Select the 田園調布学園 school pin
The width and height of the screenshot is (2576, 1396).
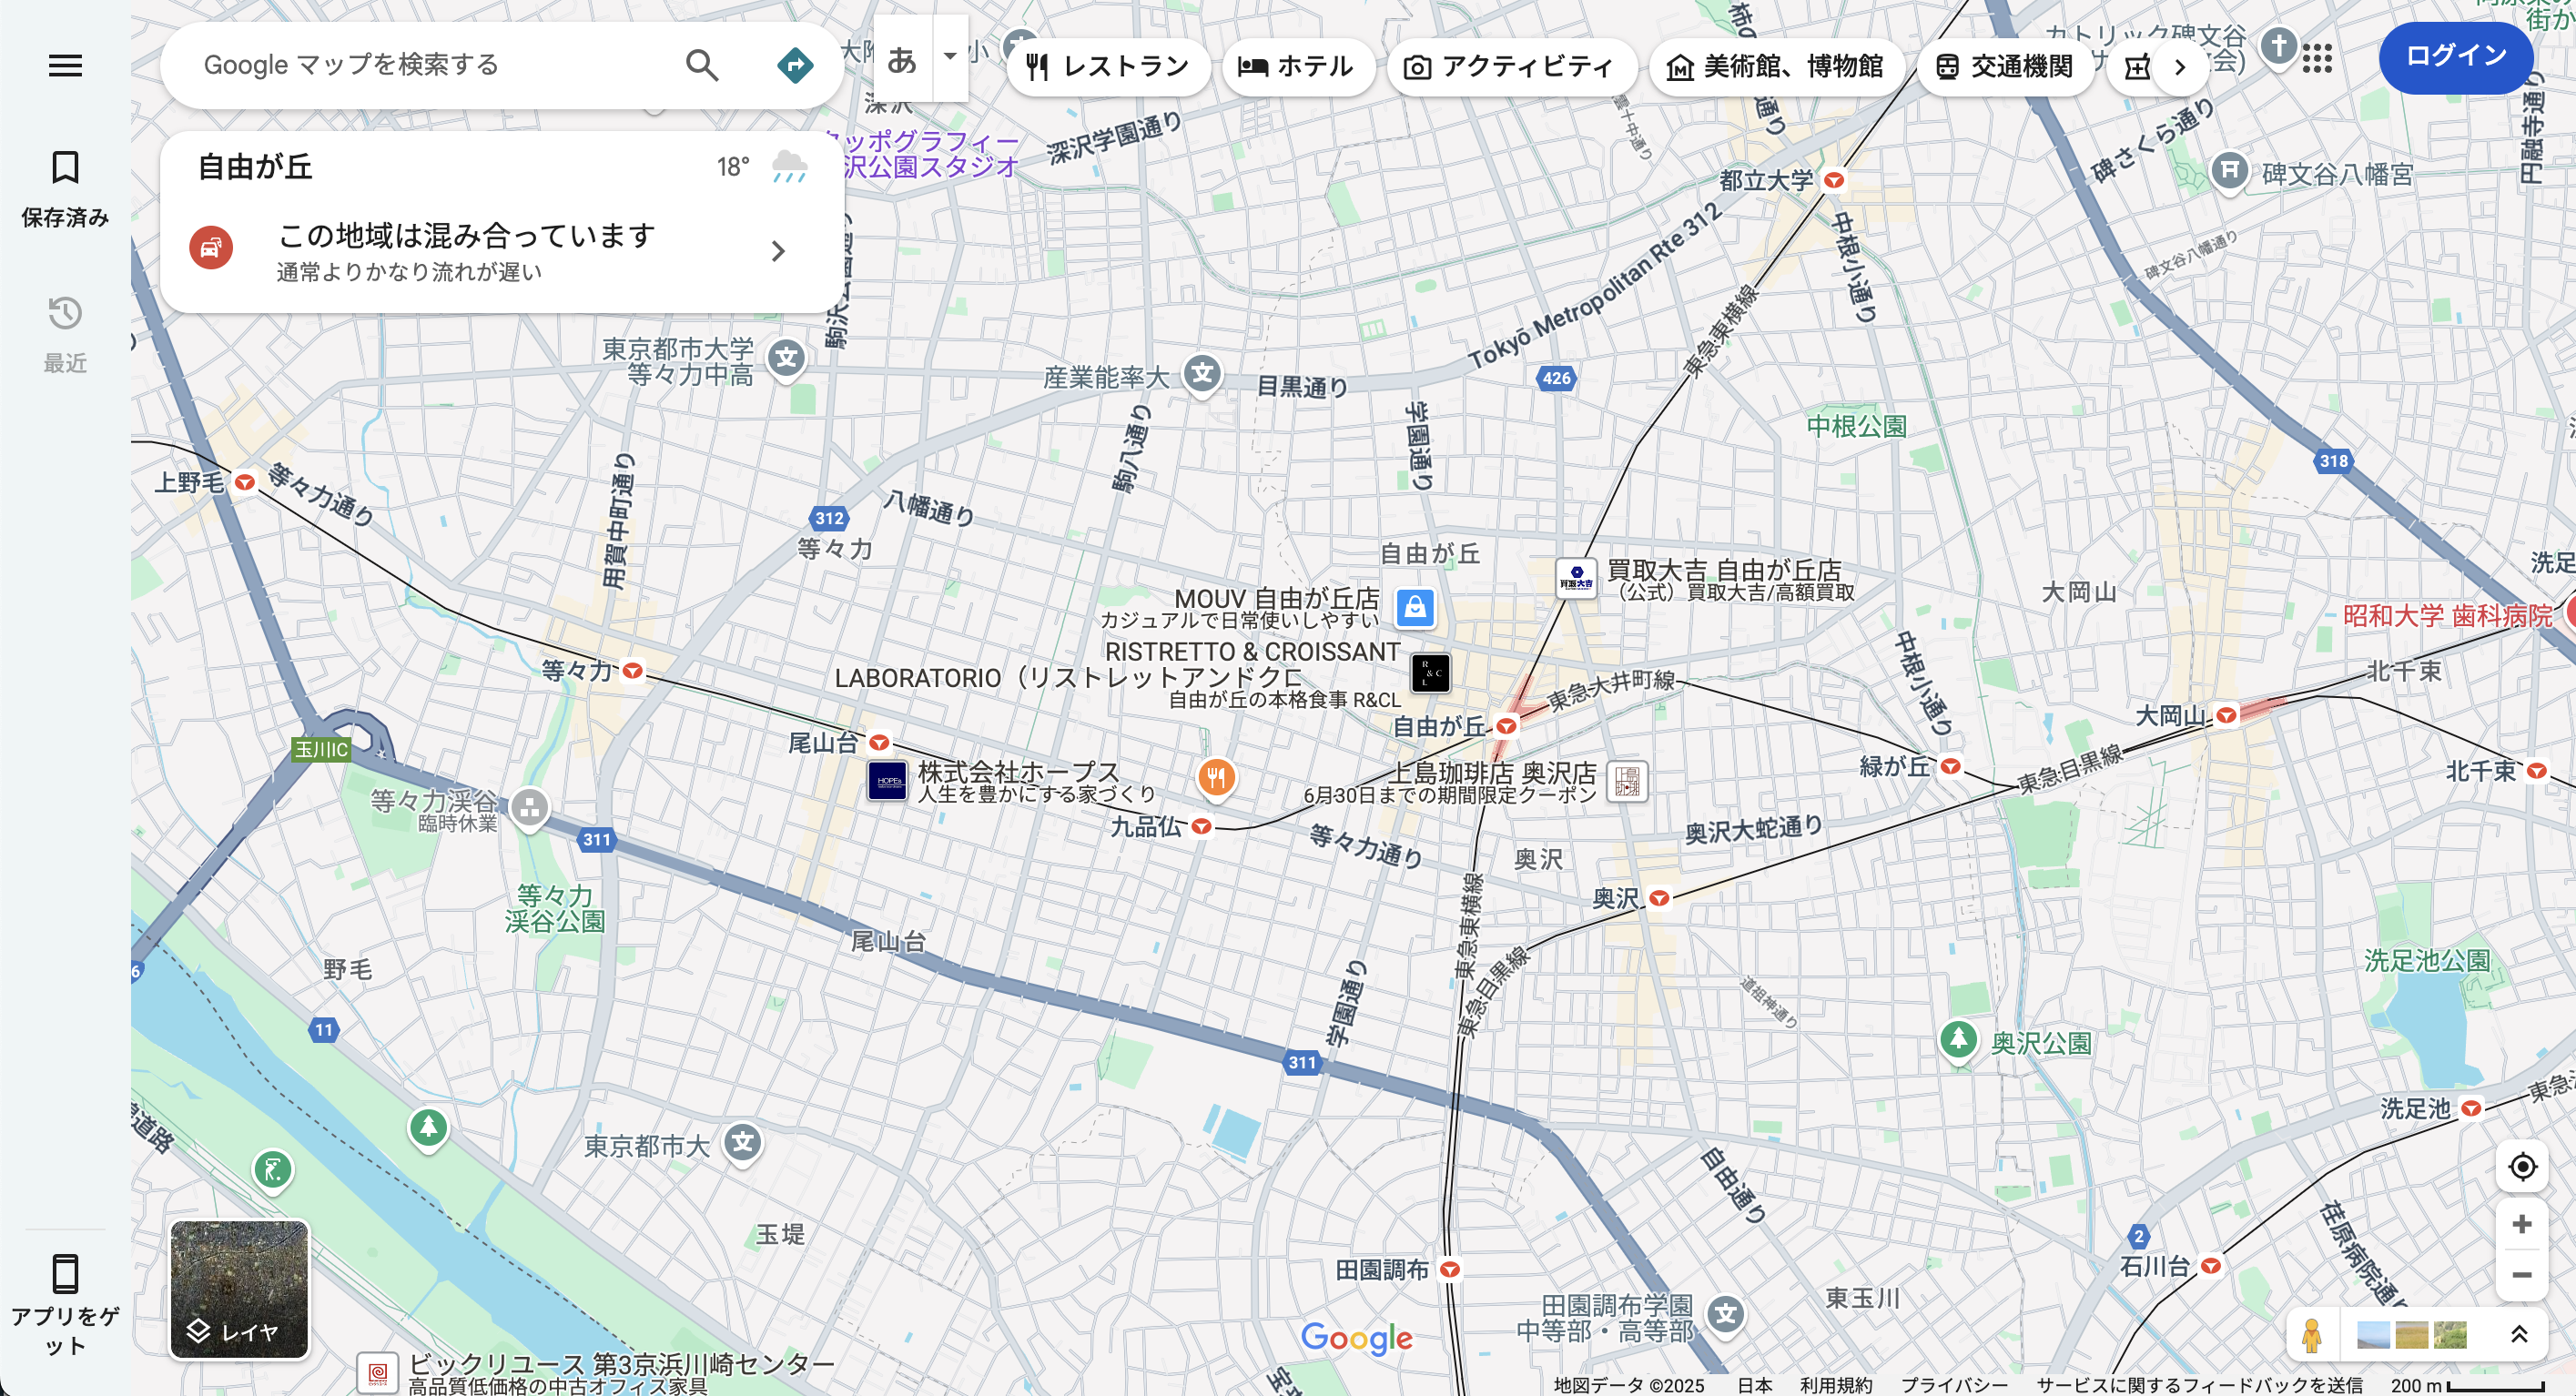pos(1726,1315)
